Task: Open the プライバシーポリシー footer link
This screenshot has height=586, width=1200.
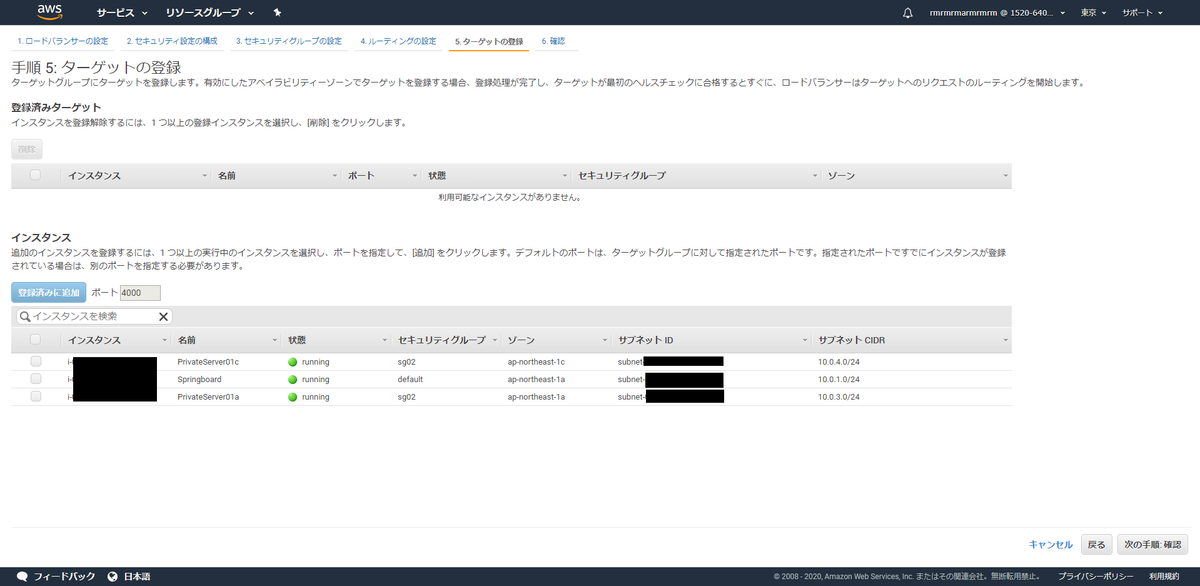Action: 1096,577
